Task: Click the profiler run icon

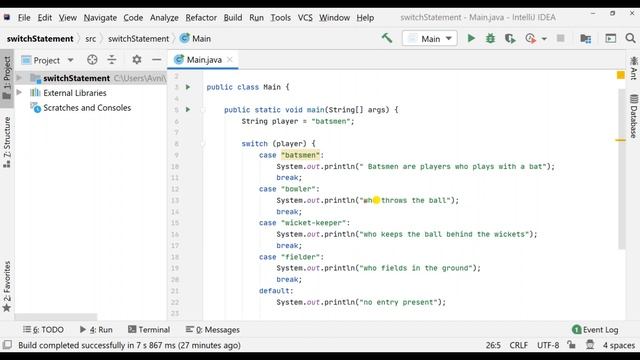Action: 530,38
